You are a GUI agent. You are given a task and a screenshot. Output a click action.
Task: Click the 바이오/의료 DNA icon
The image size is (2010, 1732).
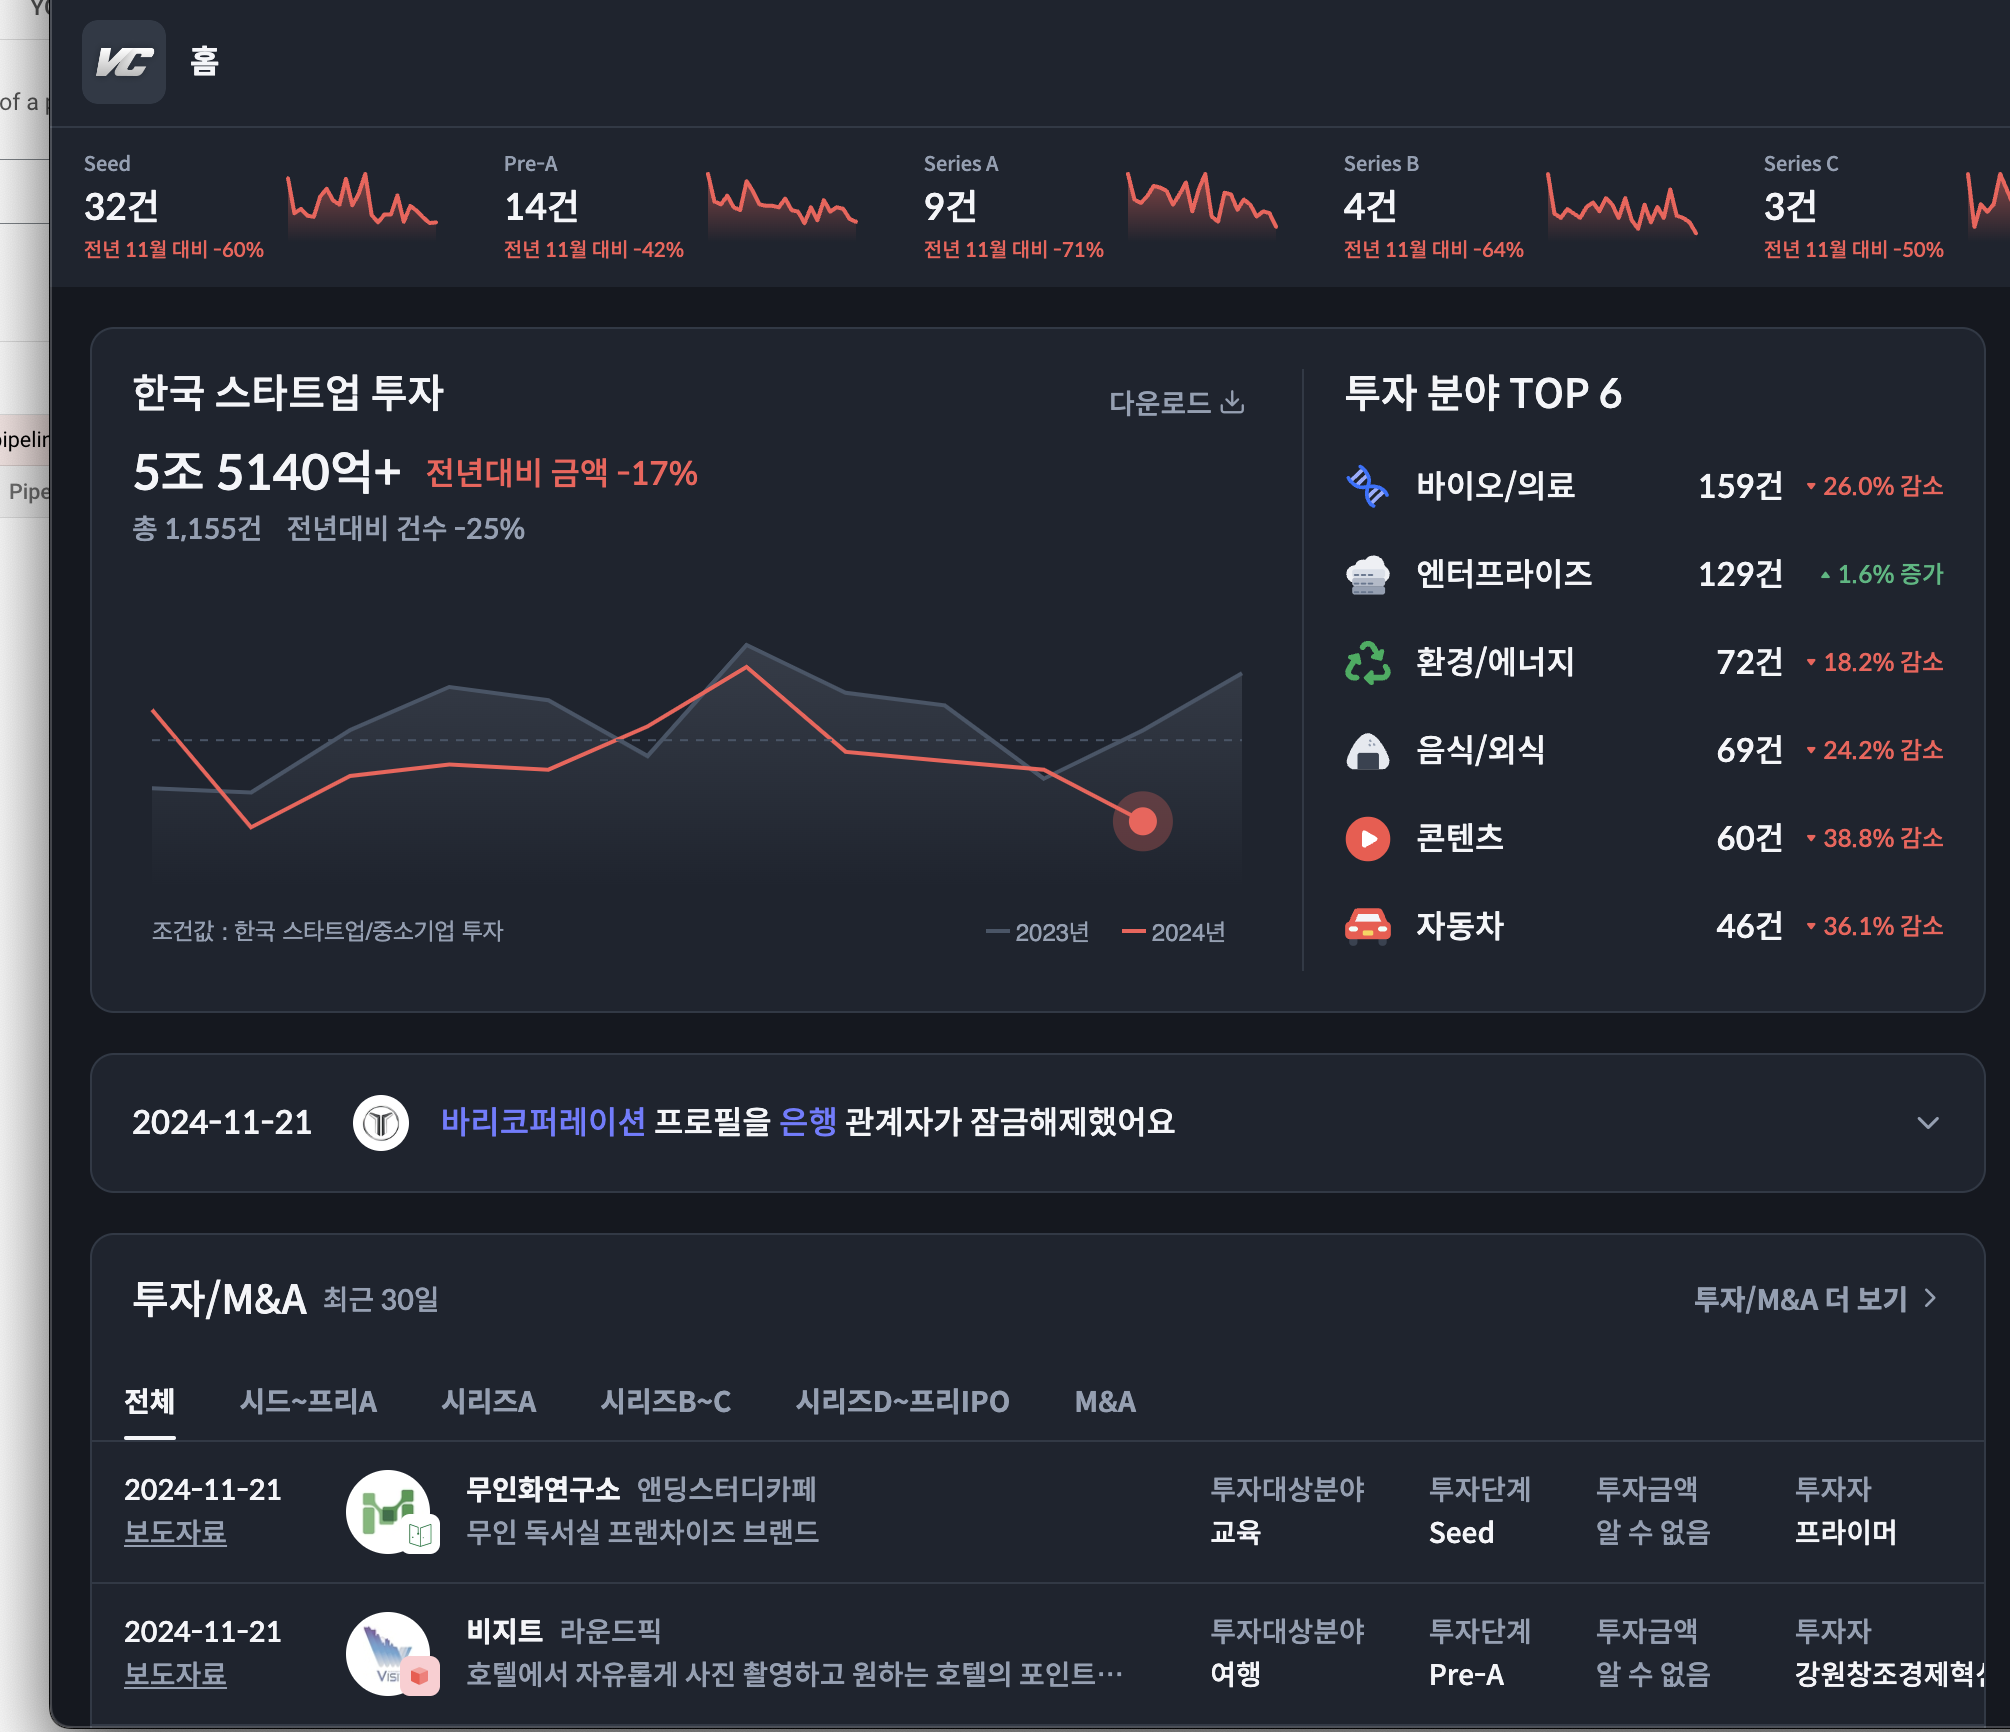(x=1367, y=487)
